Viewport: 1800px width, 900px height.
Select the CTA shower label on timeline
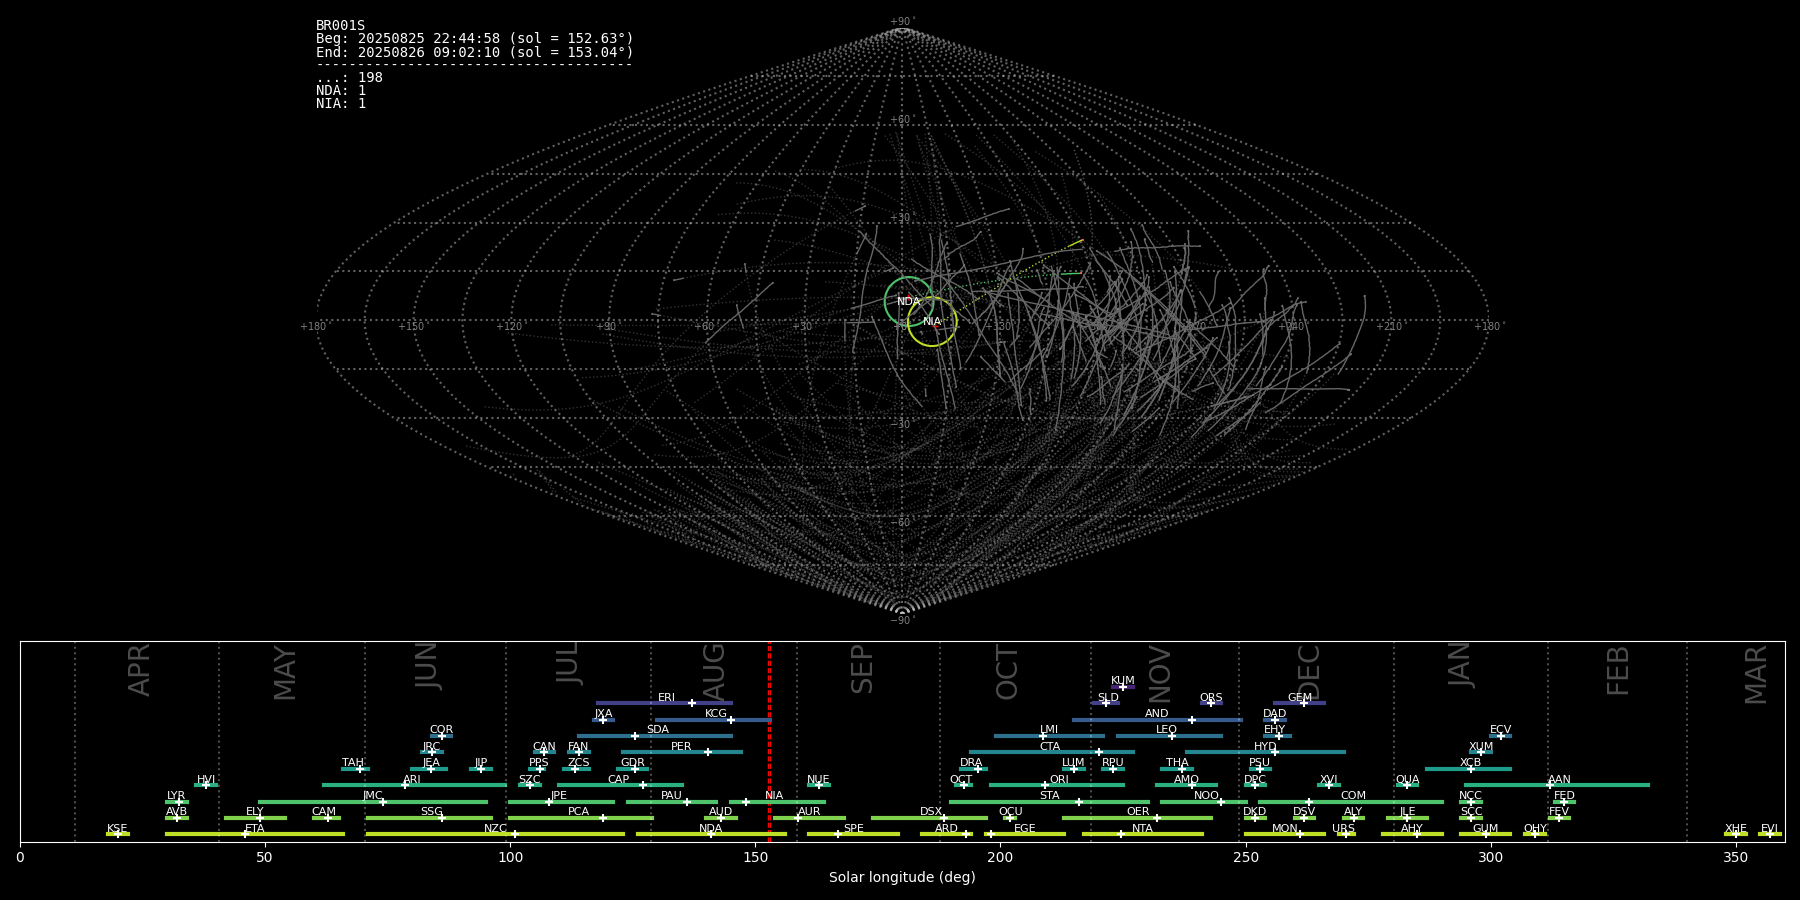click(1049, 747)
